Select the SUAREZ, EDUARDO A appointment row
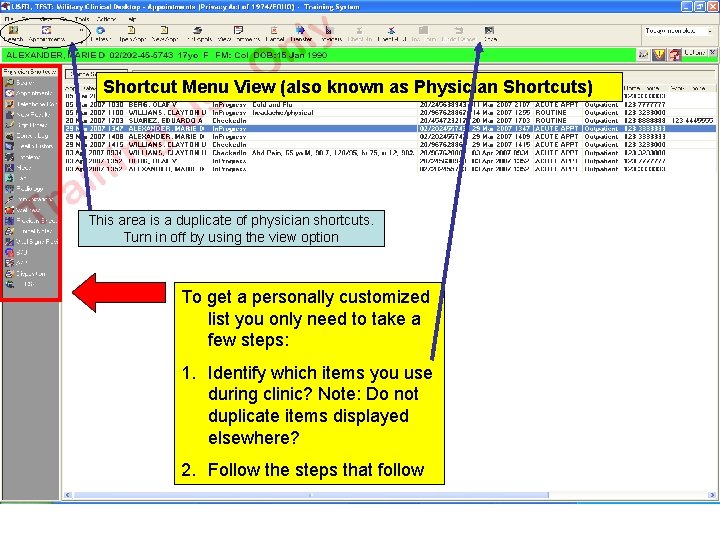 389,120
